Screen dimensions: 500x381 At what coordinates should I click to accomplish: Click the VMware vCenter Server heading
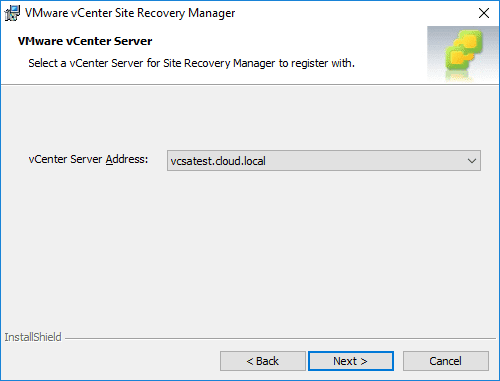(85, 41)
